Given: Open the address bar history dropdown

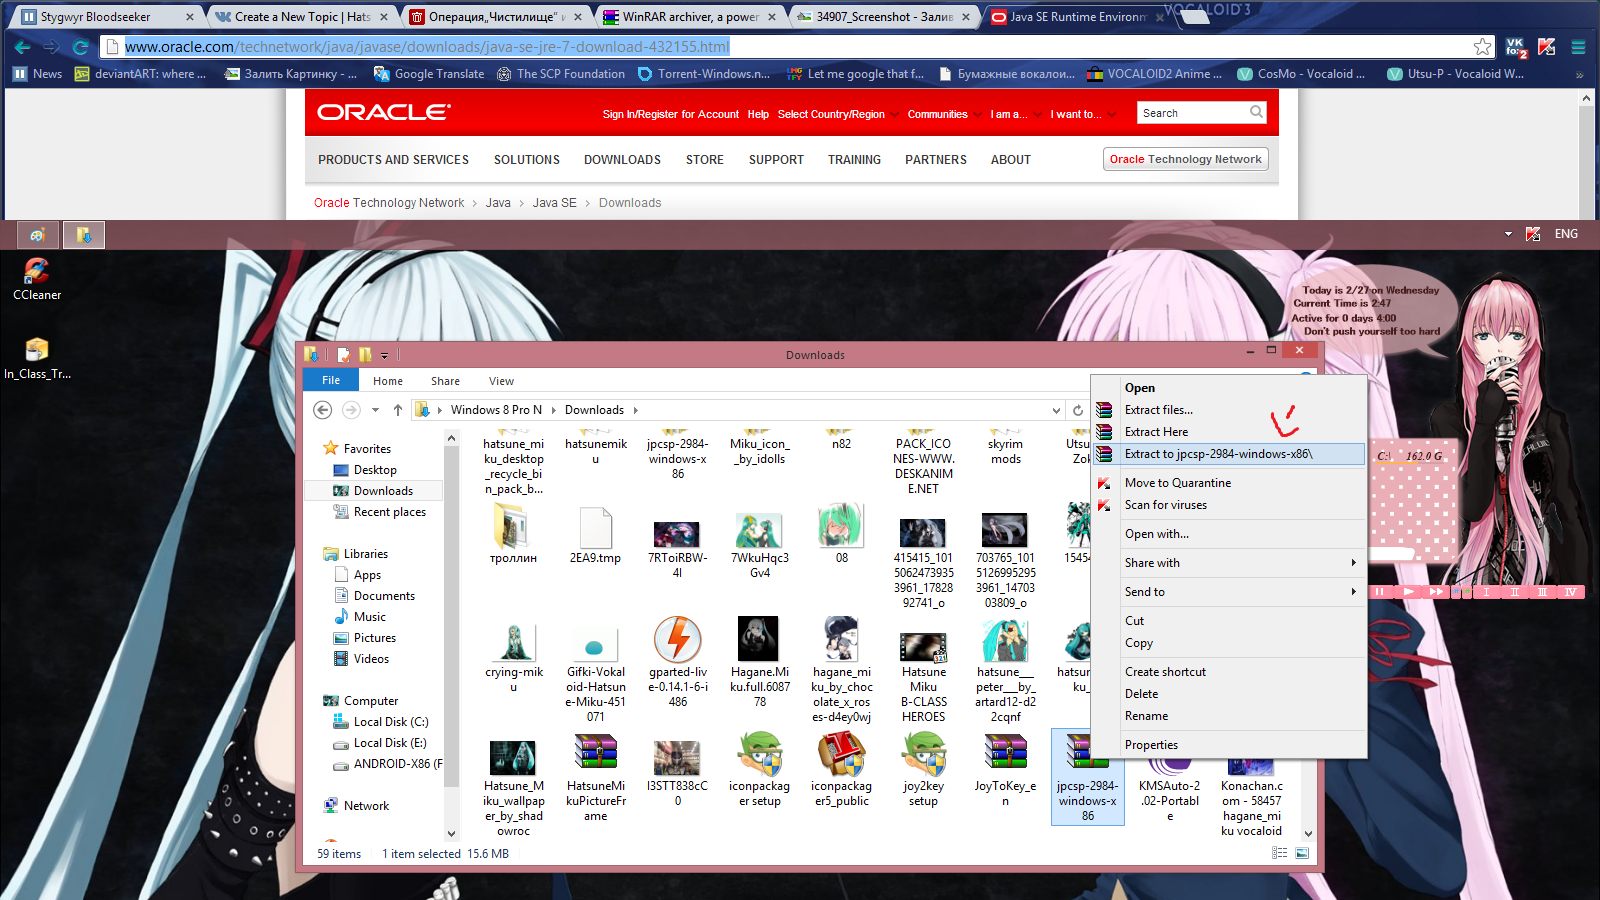Looking at the screenshot, I should click(x=1056, y=410).
